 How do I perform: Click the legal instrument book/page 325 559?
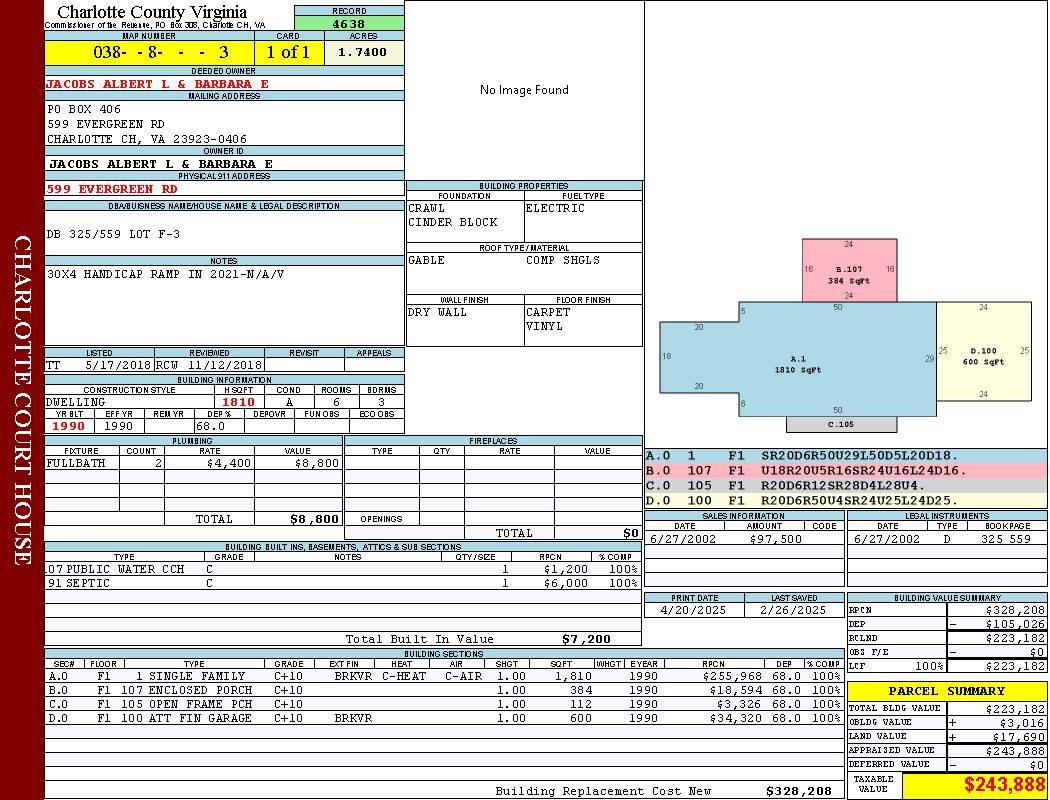1006,539
